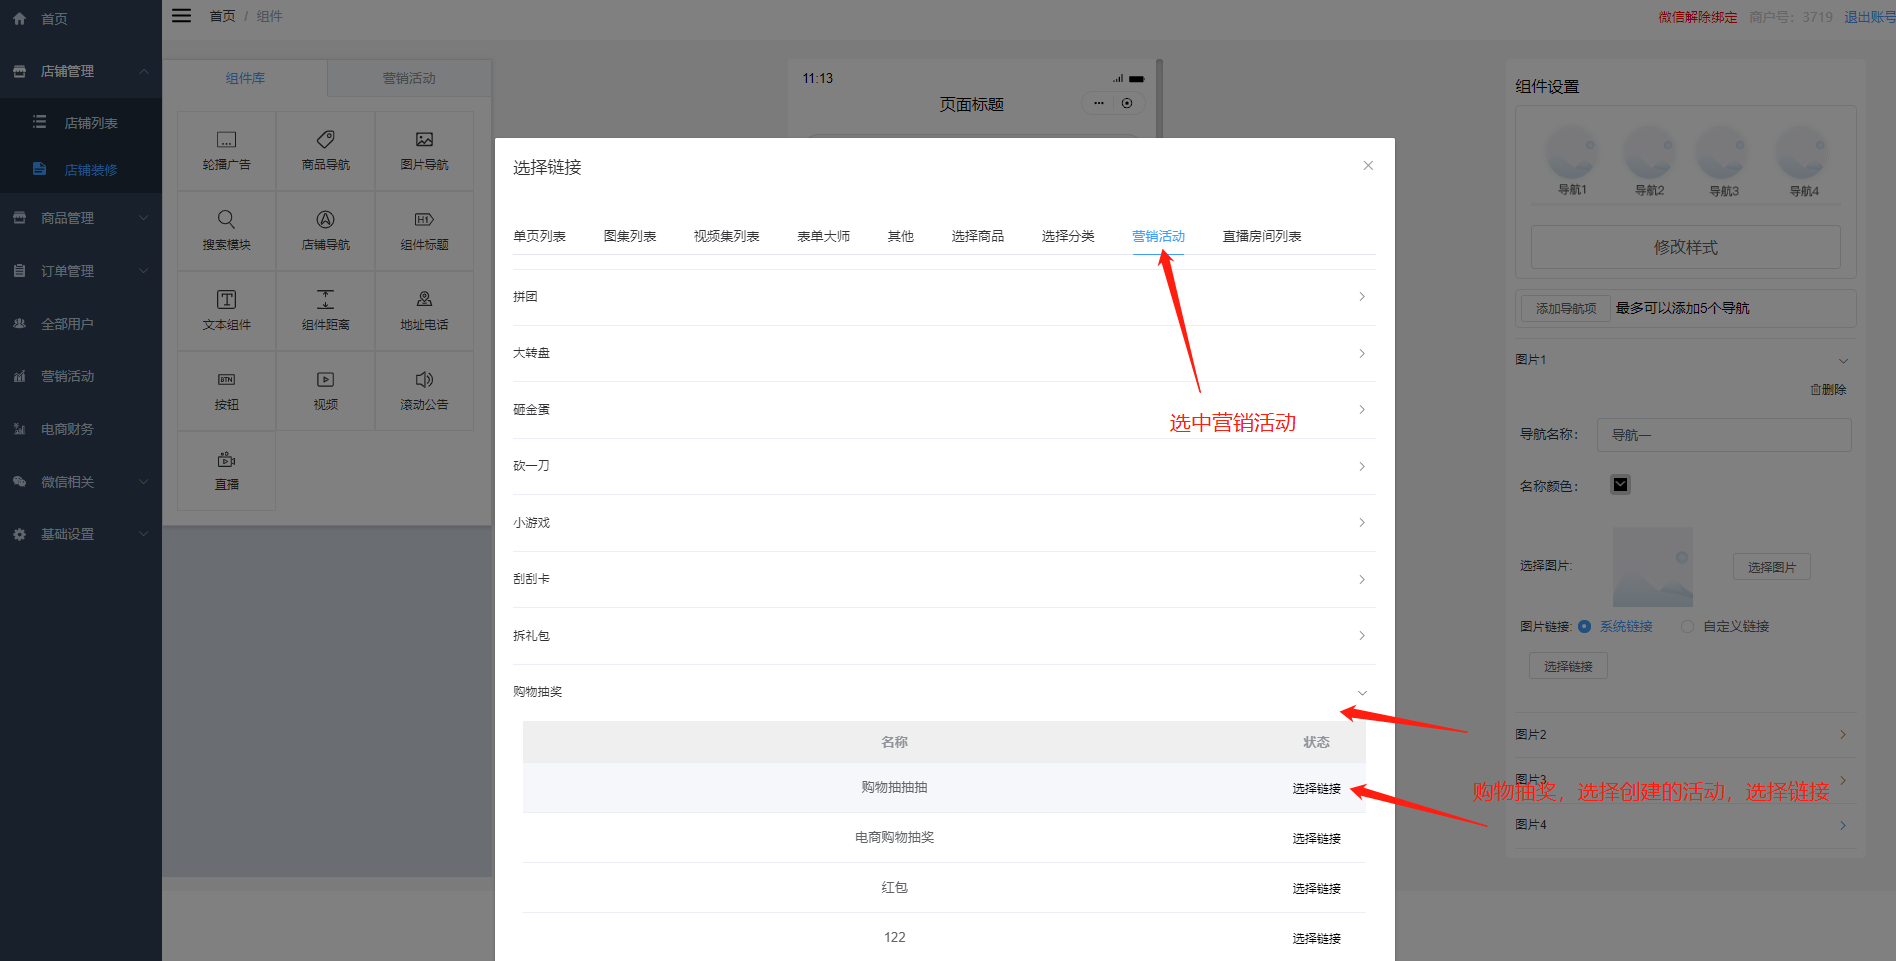This screenshot has height=961, width=1896.
Task: Click the hamburger menu icon in header
Action: click(181, 16)
